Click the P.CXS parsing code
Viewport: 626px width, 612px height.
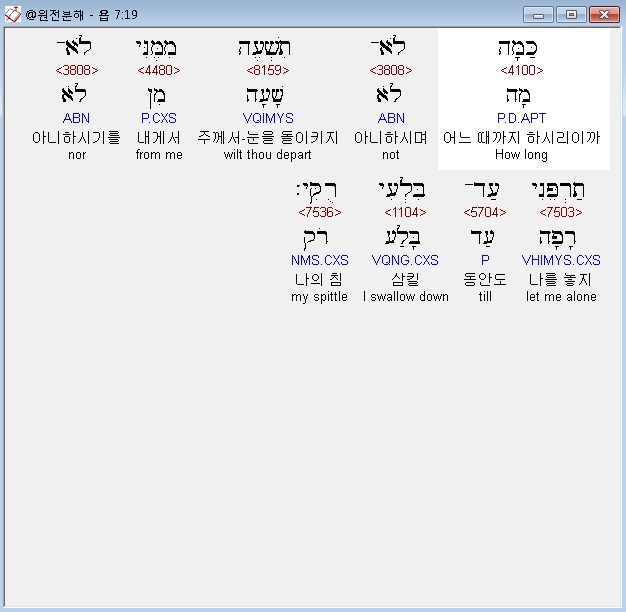point(158,118)
